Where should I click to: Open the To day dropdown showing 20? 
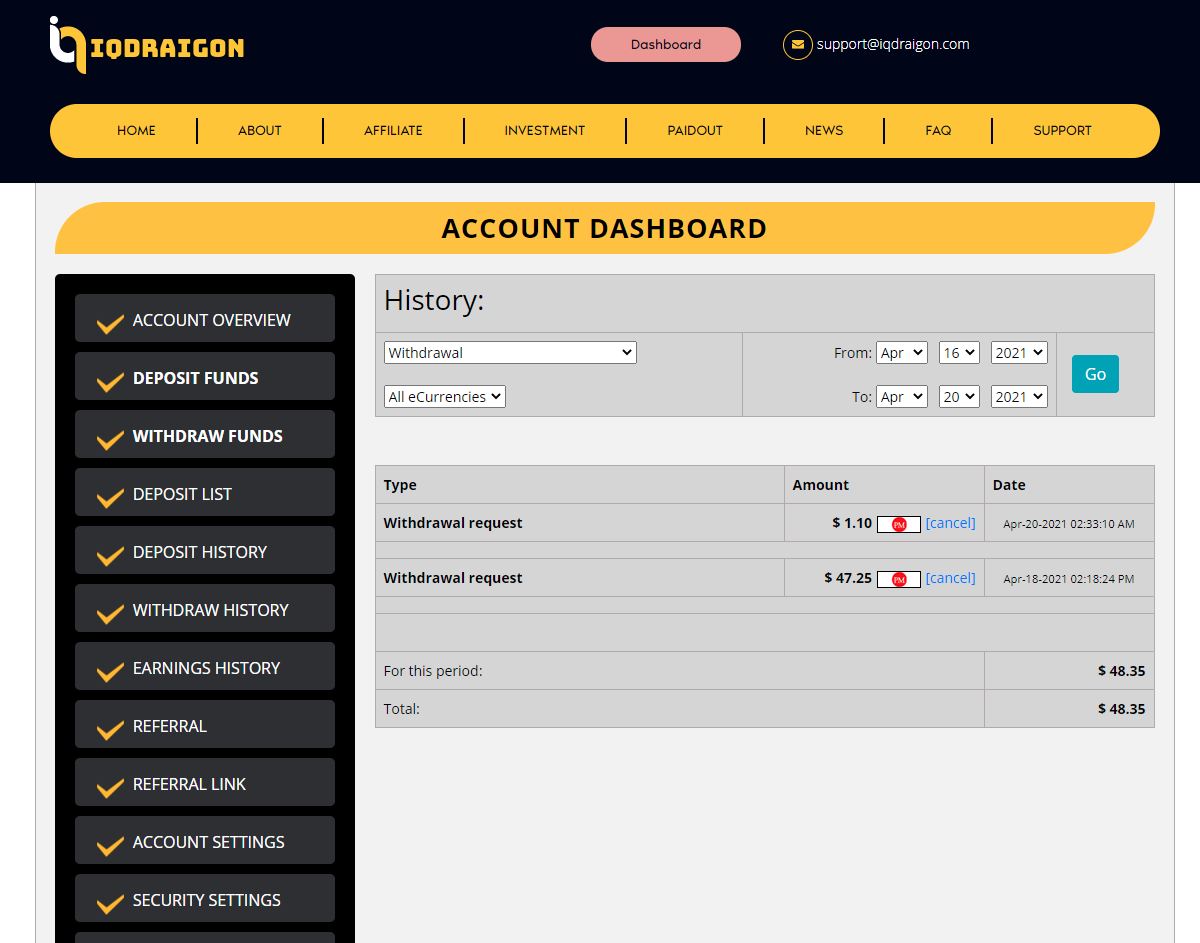(958, 397)
